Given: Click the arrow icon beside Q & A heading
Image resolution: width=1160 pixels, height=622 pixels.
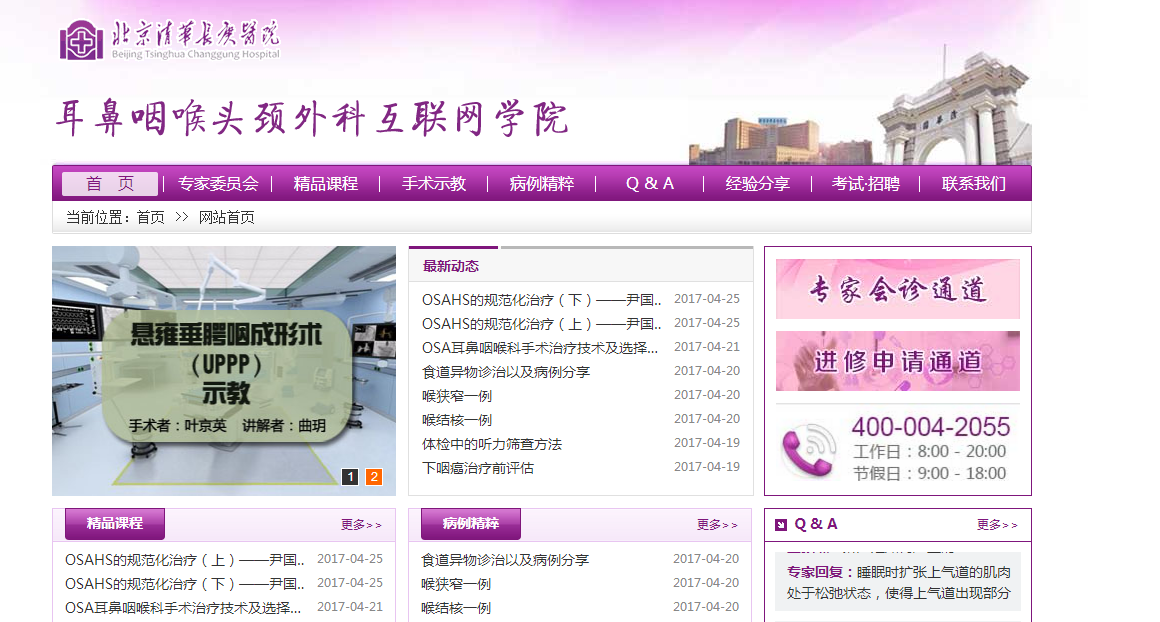Looking at the screenshot, I should point(781,525).
